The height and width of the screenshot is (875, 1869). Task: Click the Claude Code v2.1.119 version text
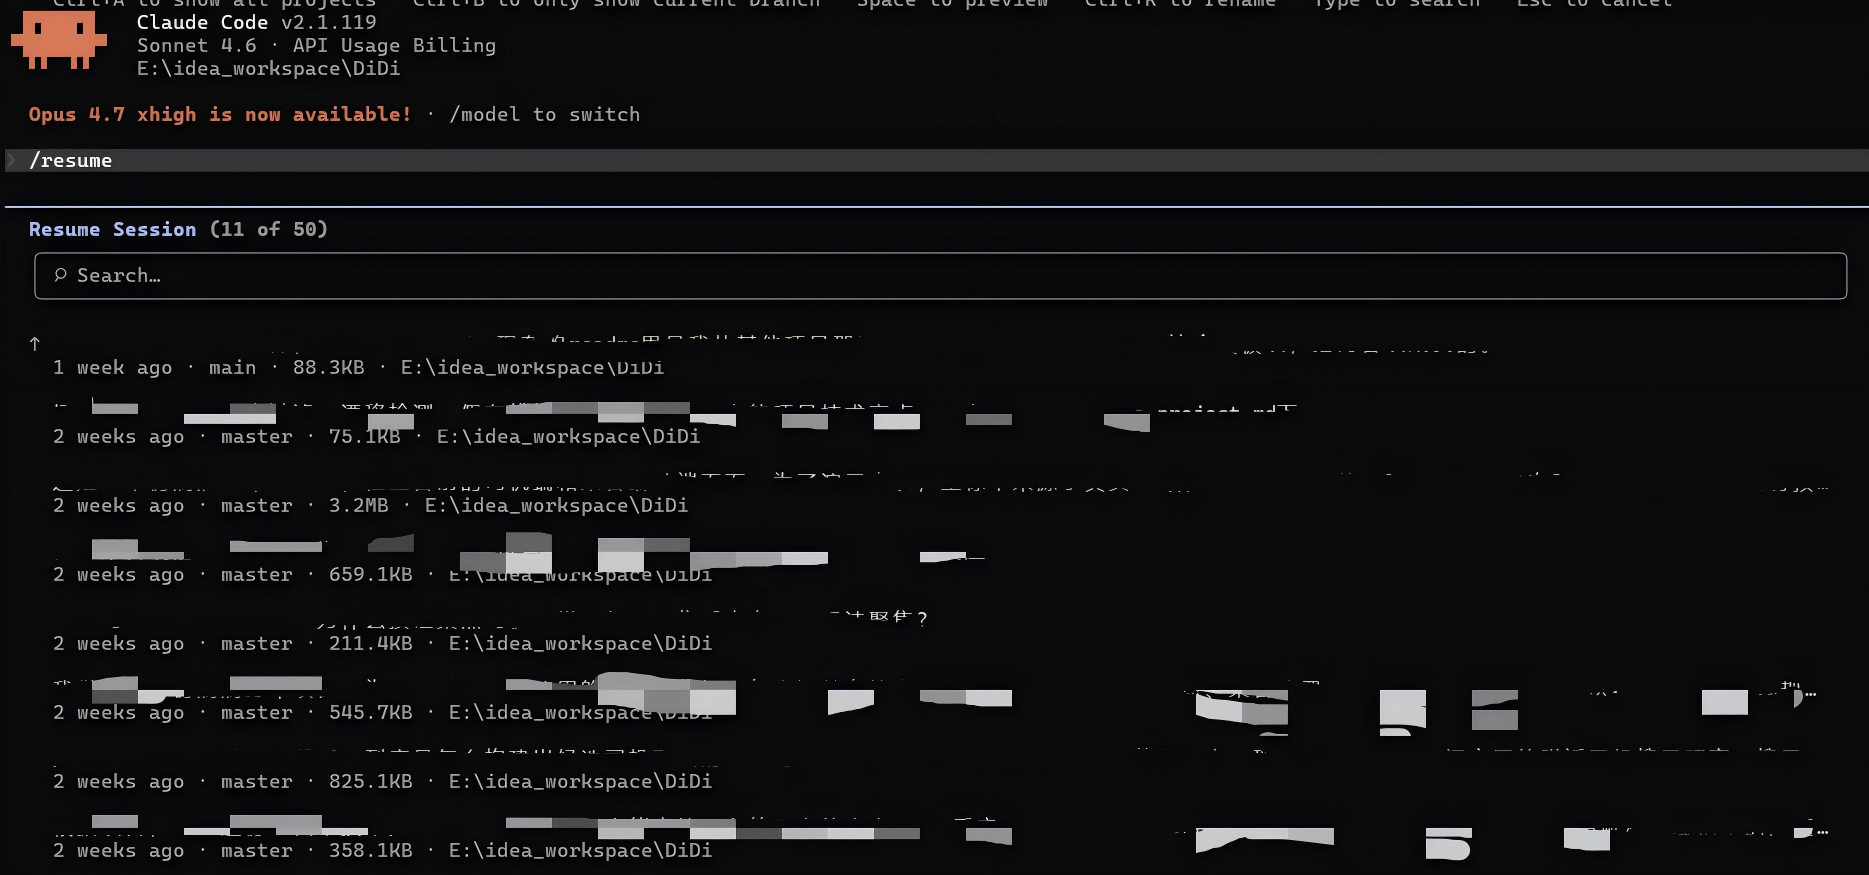coord(257,22)
